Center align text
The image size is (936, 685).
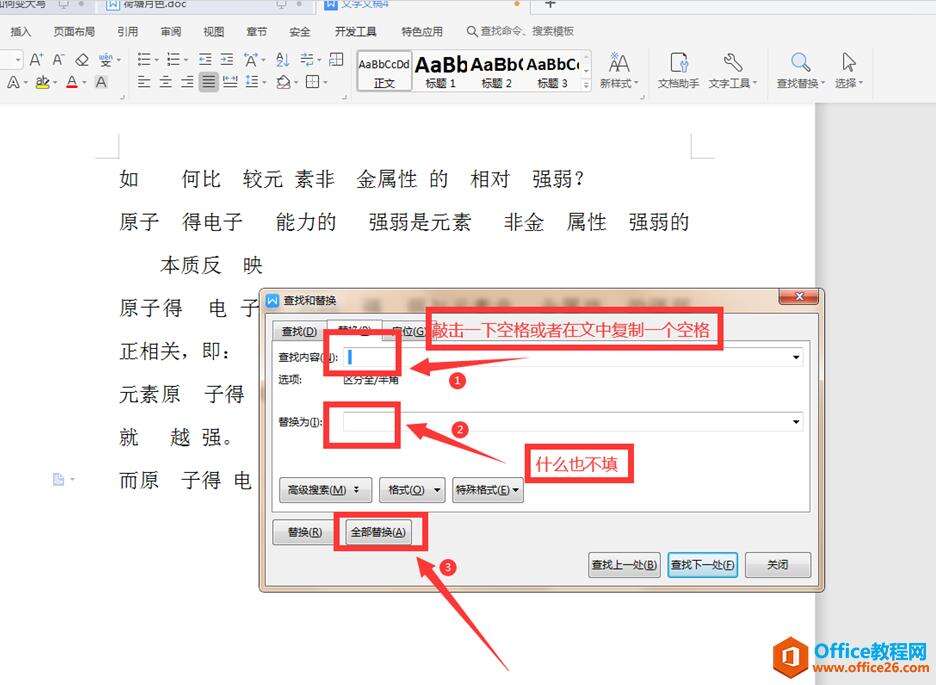(165, 82)
